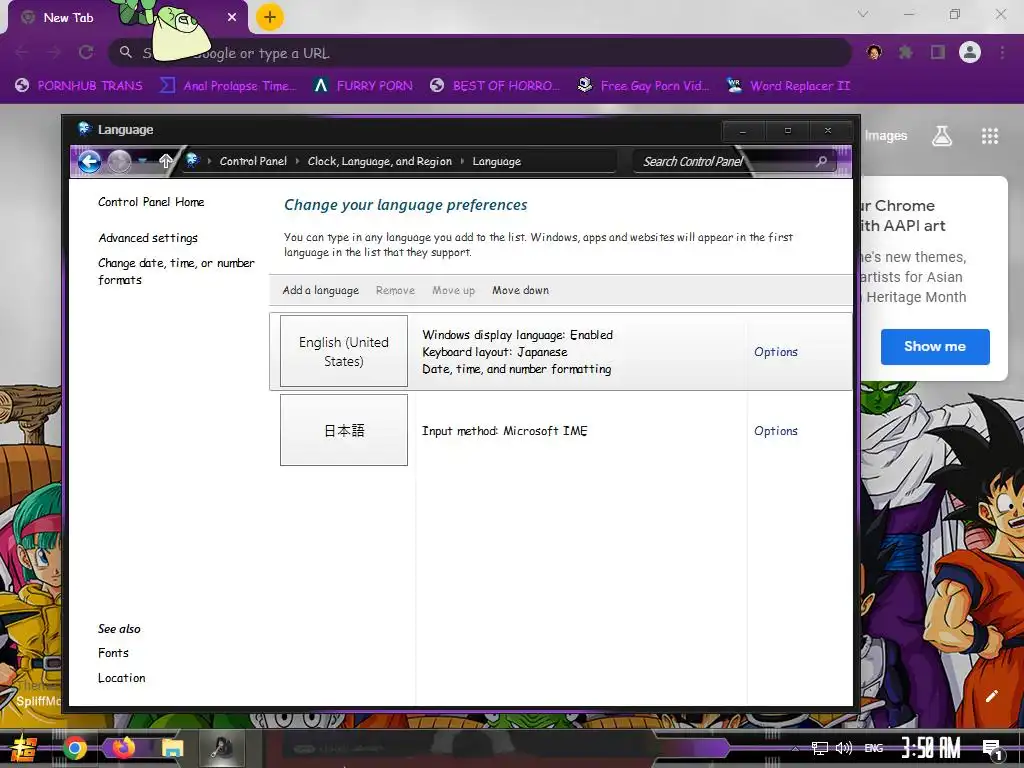
Task: Open Images link on Chrome new tab page
Action: (886, 136)
